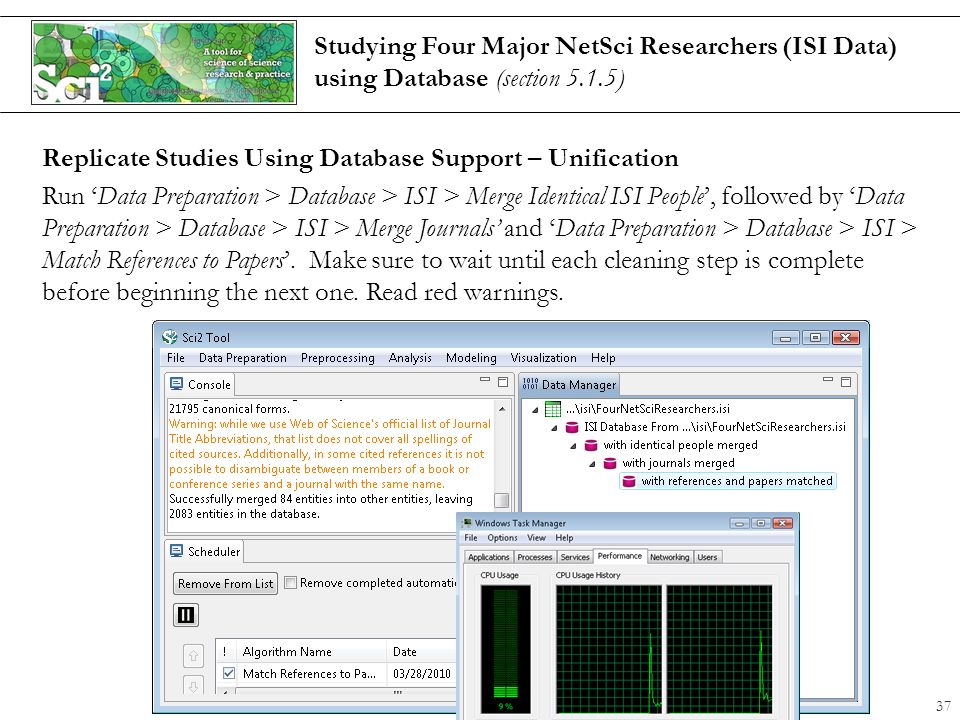
Task: Collapse the ISI Database From node
Action: coord(554,428)
